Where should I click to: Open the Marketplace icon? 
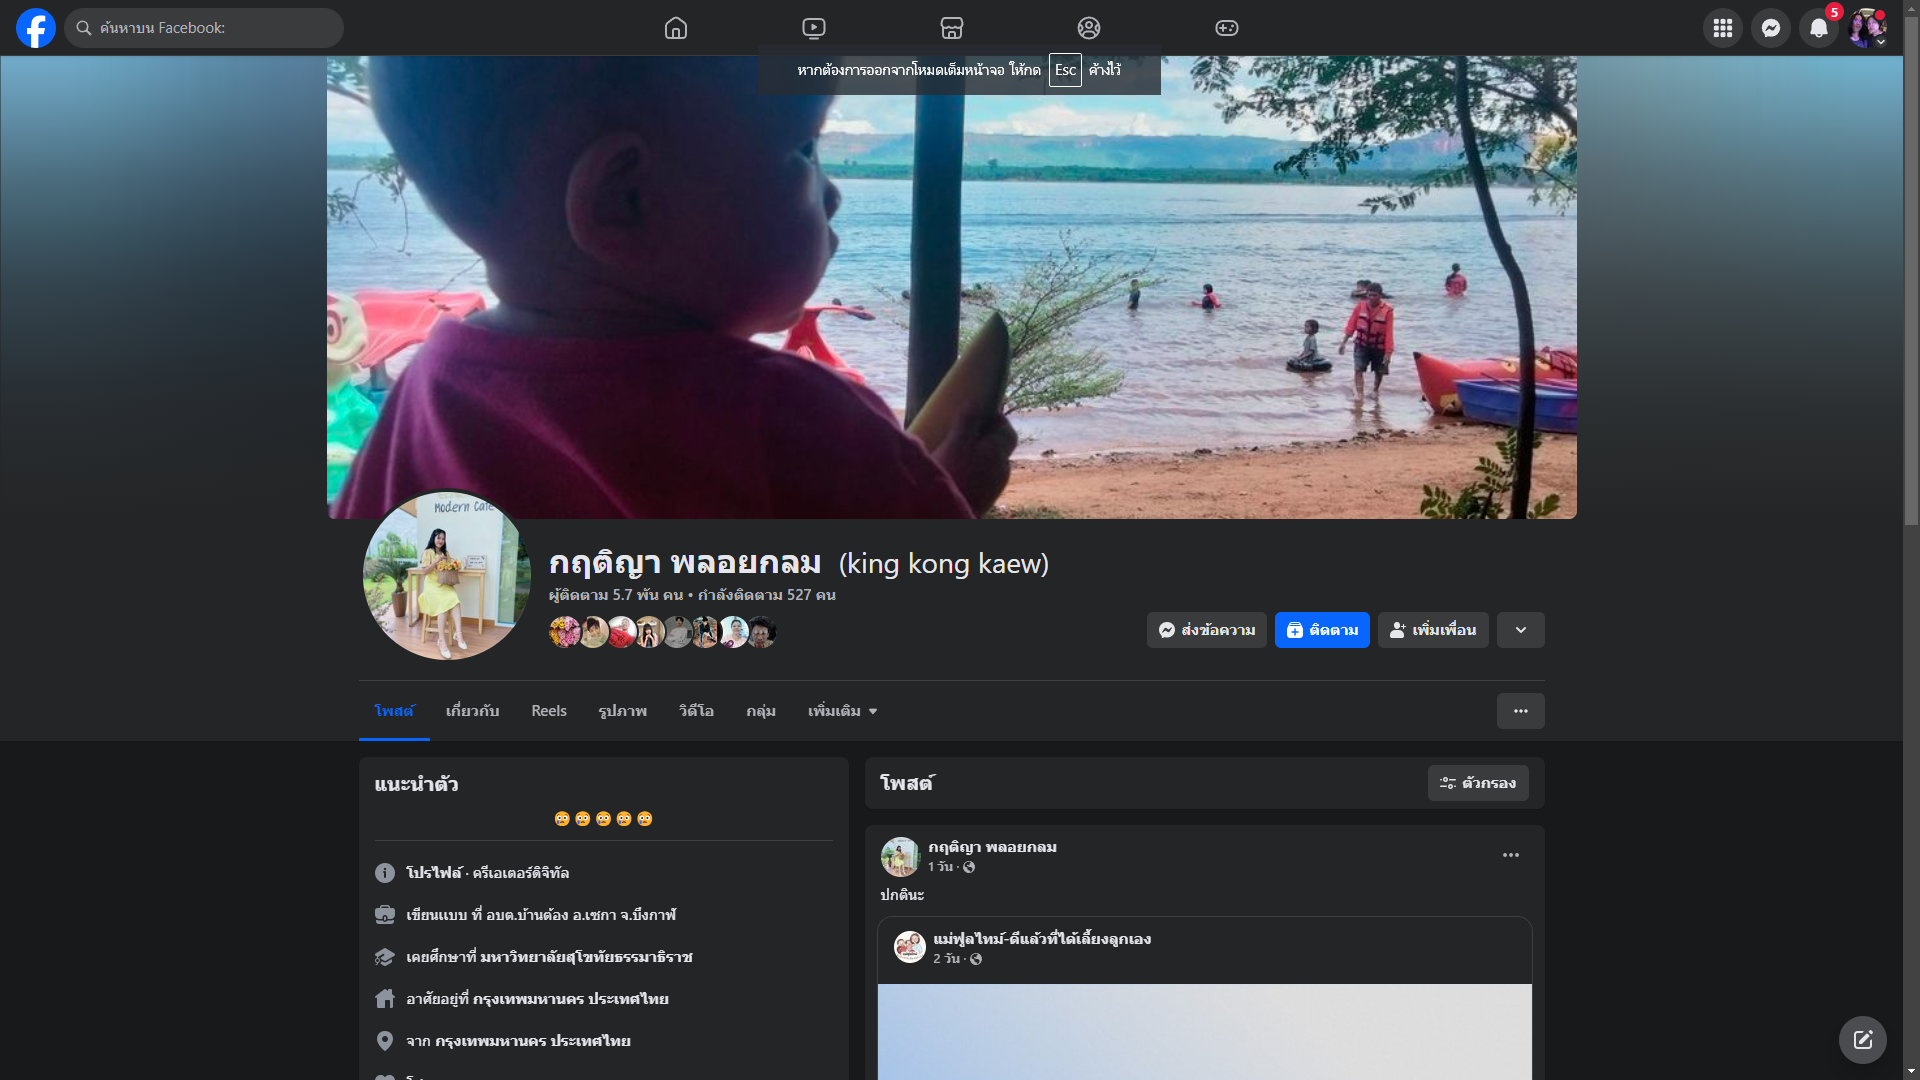click(952, 28)
